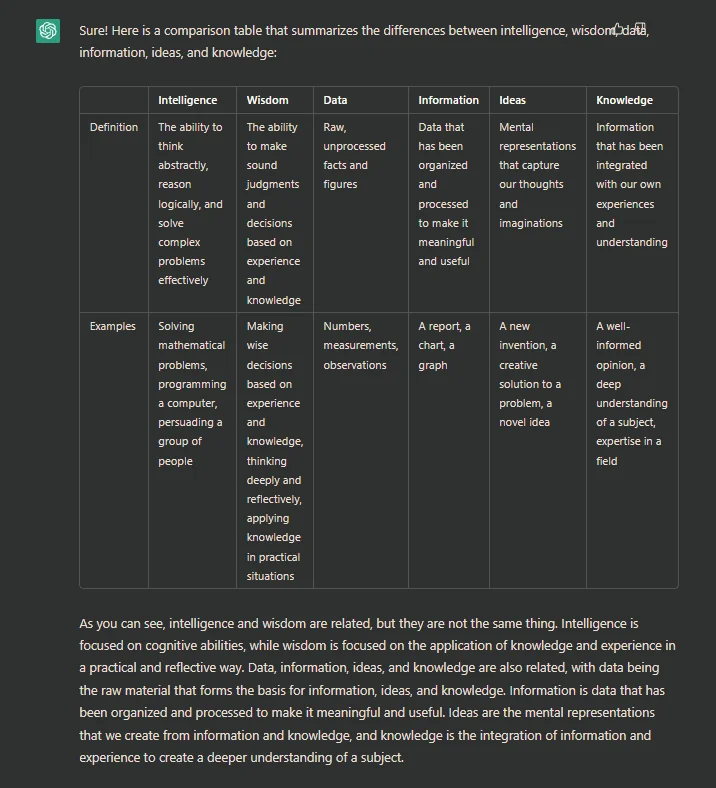Click the Wisdom column header
Viewport: 716px width, 788px height.
[267, 100]
